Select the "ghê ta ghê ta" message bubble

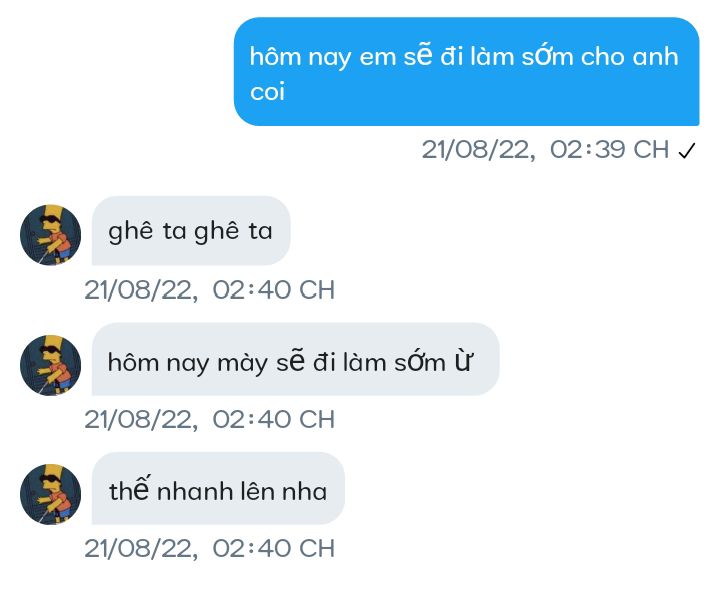pos(191,231)
